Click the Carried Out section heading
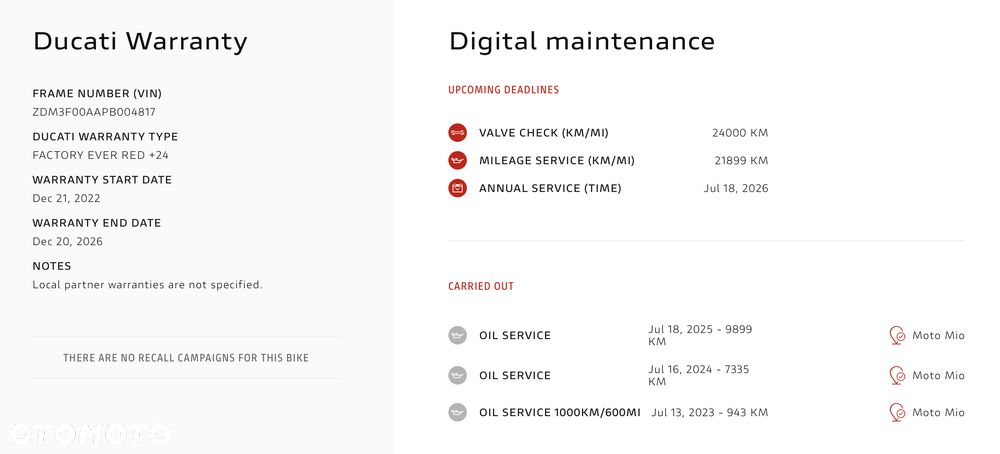 (481, 287)
